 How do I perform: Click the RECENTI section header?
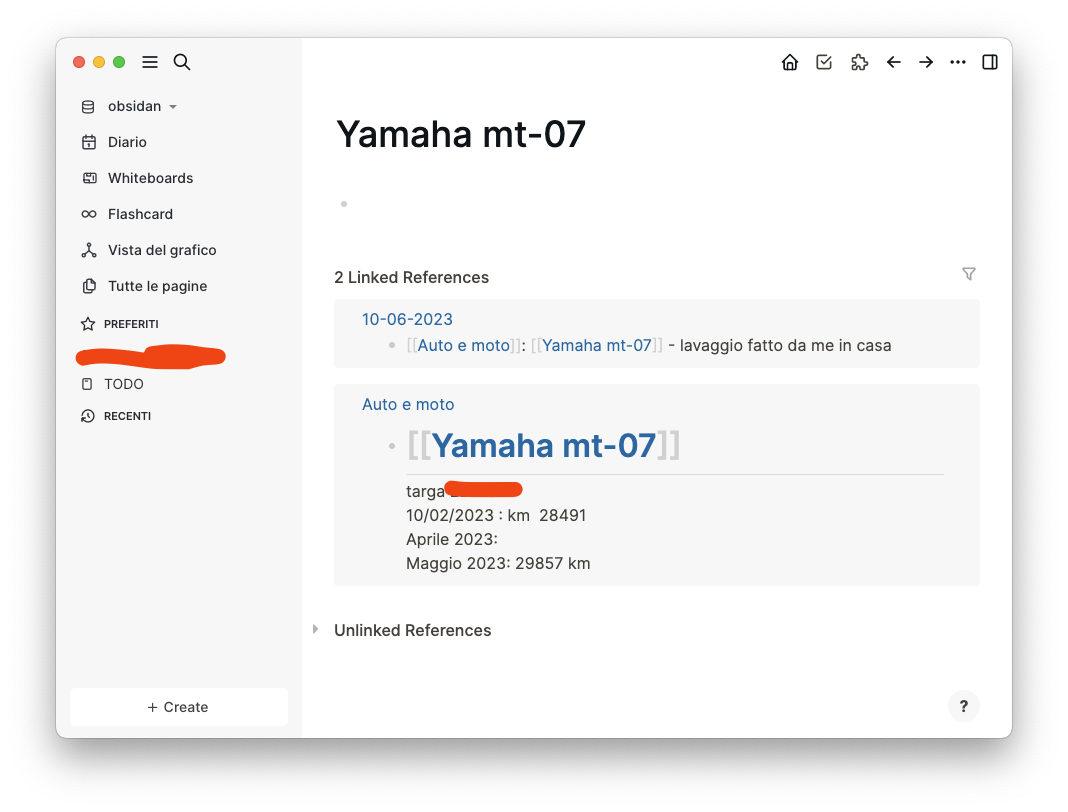tap(127, 416)
